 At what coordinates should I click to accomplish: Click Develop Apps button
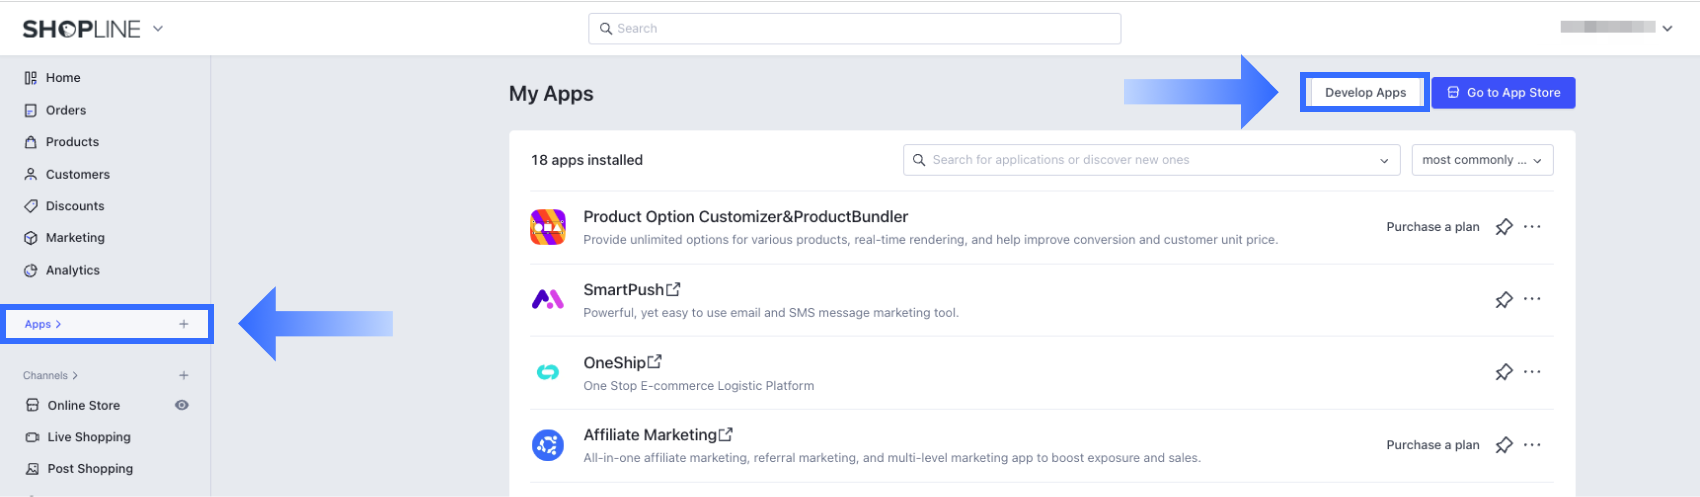click(x=1365, y=92)
